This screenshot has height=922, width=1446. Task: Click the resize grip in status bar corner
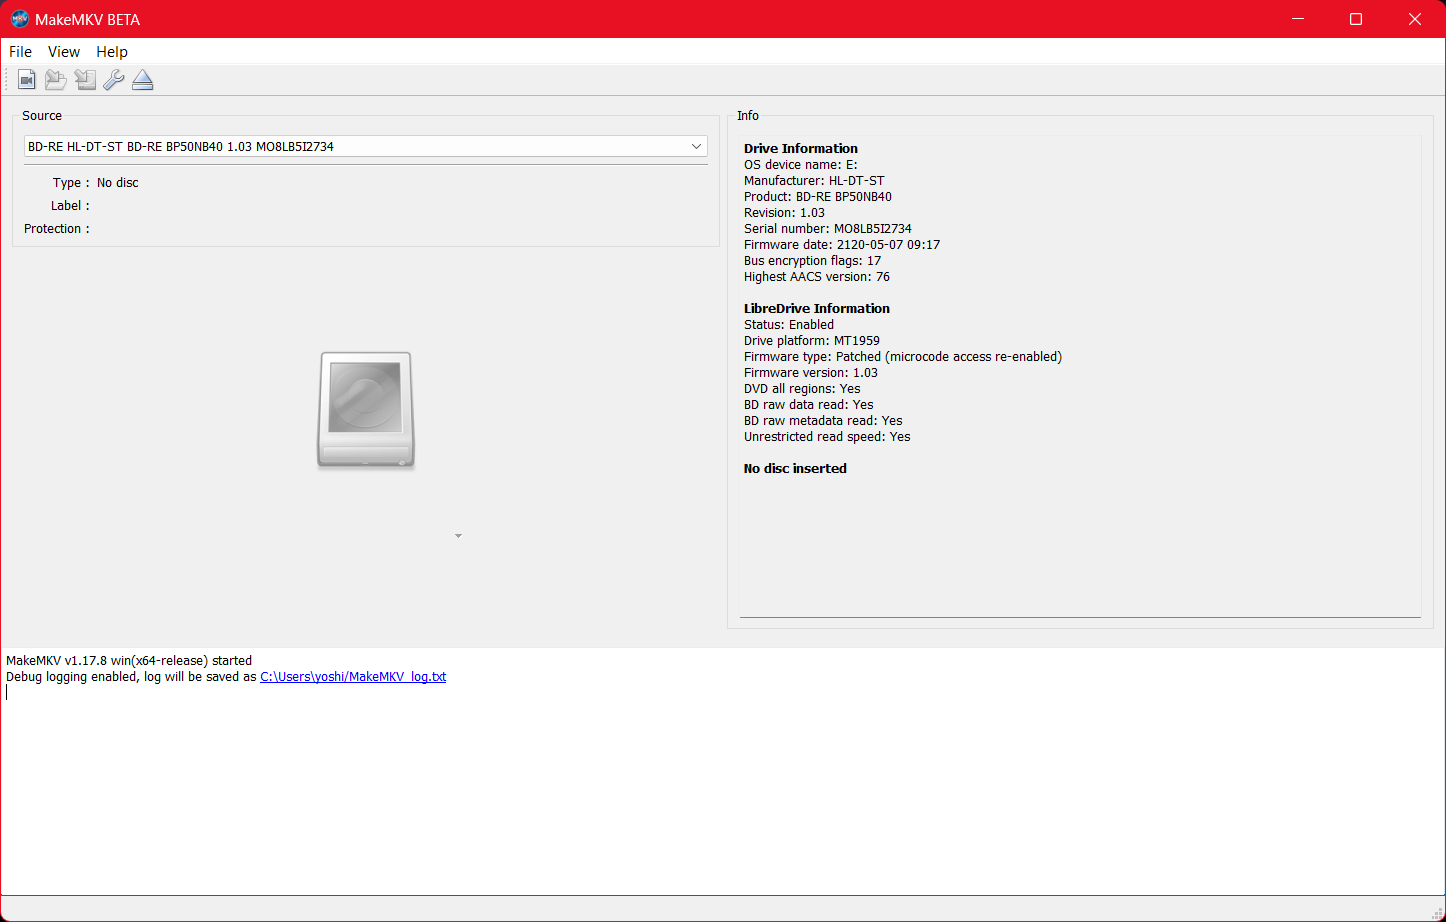1437,913
